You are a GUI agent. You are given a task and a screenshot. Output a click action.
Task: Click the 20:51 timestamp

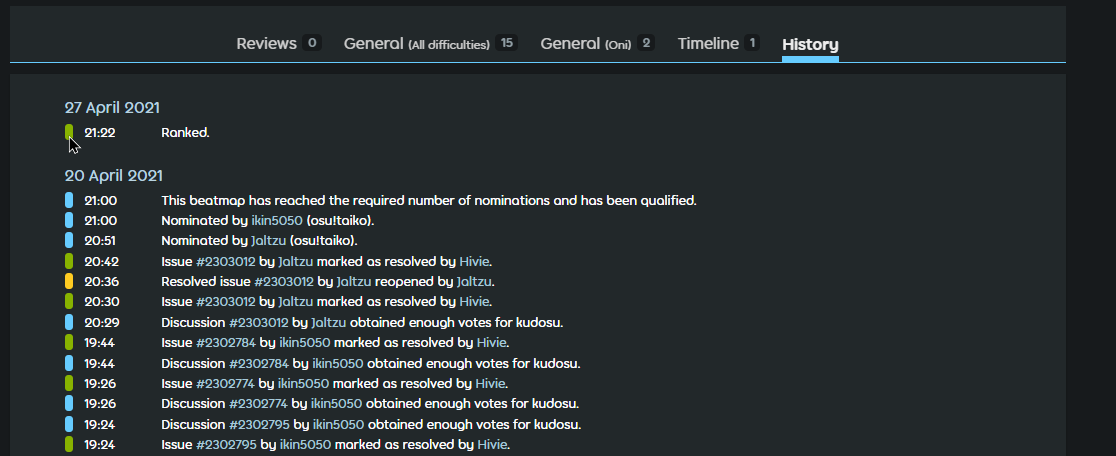(x=100, y=240)
